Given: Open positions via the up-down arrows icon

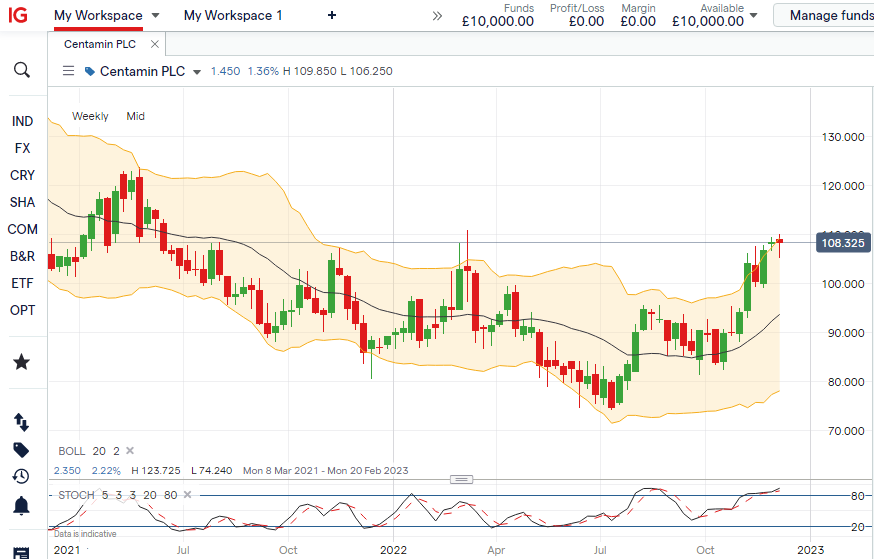Looking at the screenshot, I should 22,423.
